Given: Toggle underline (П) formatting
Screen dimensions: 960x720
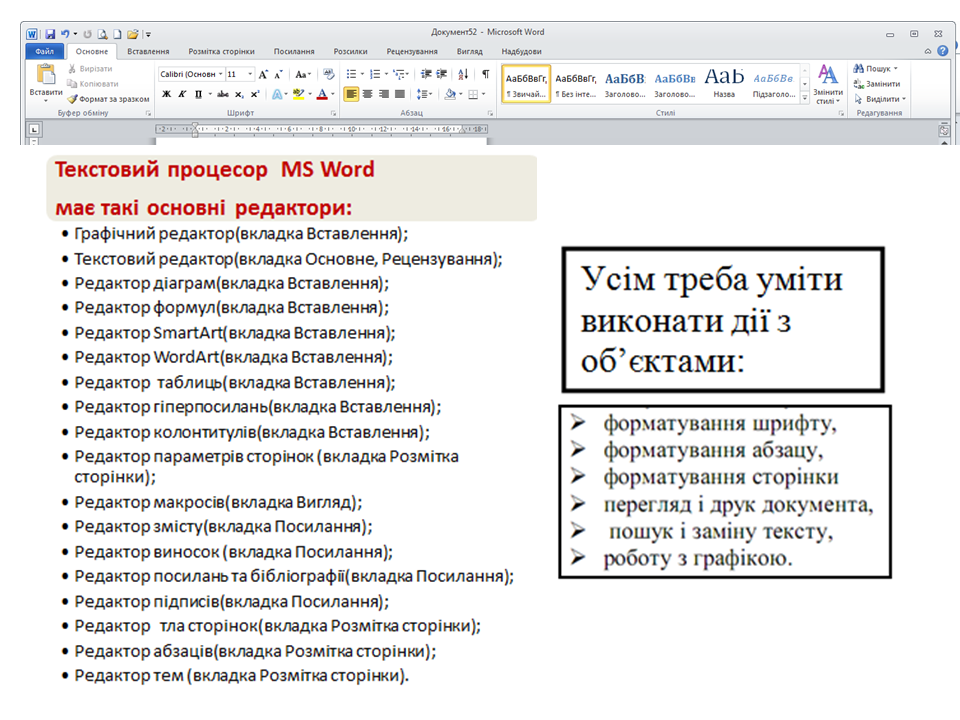Looking at the screenshot, I should (x=198, y=94).
